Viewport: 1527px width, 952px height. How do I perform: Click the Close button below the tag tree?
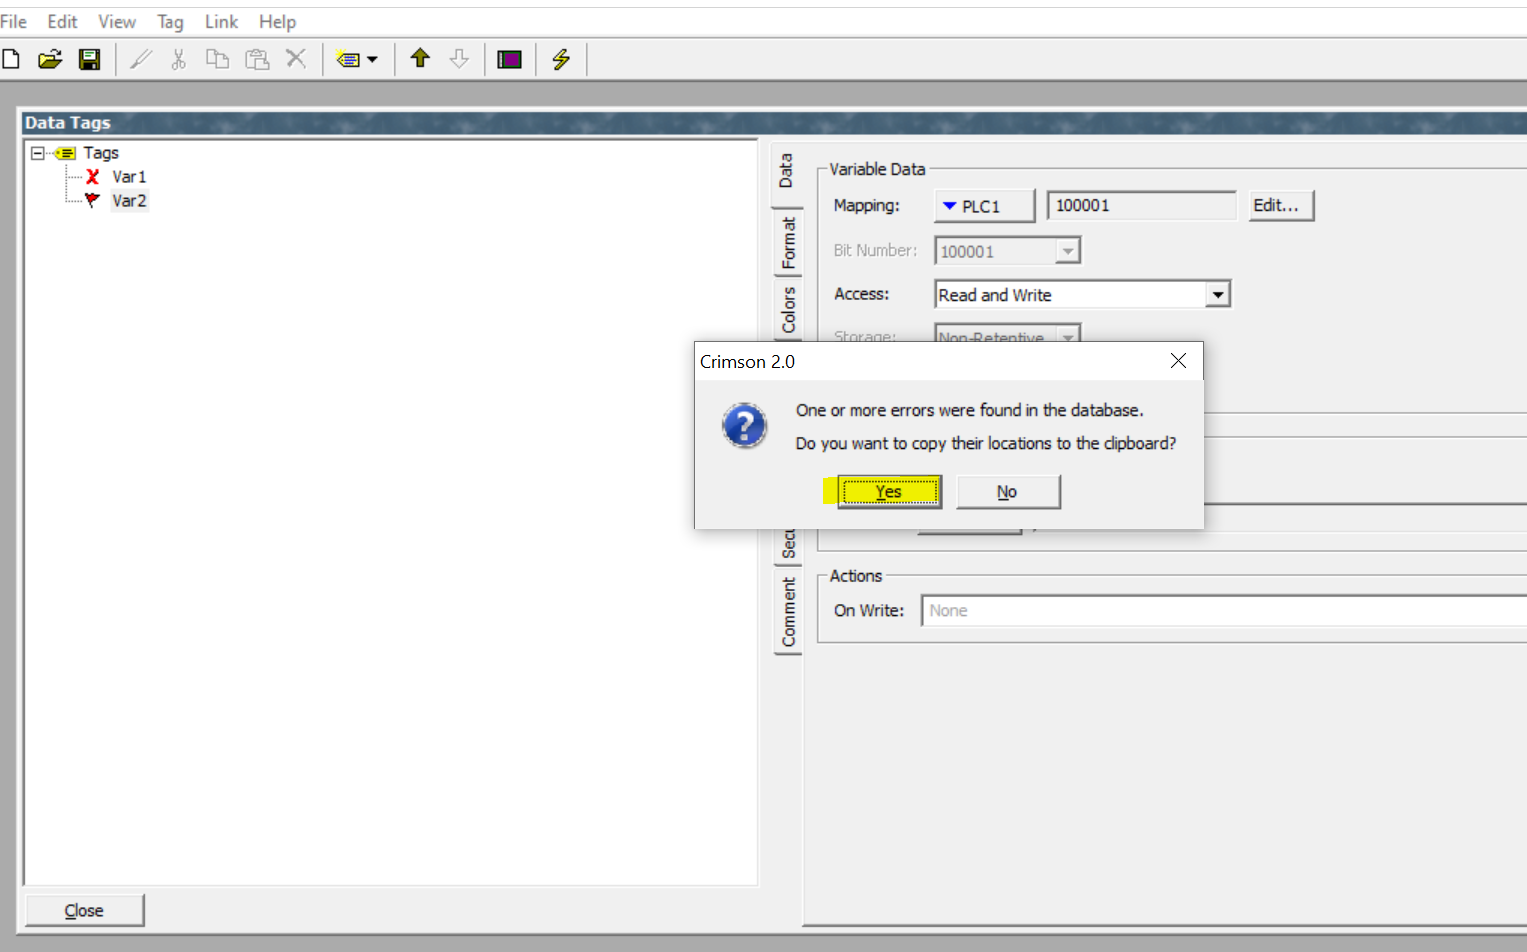(x=84, y=911)
